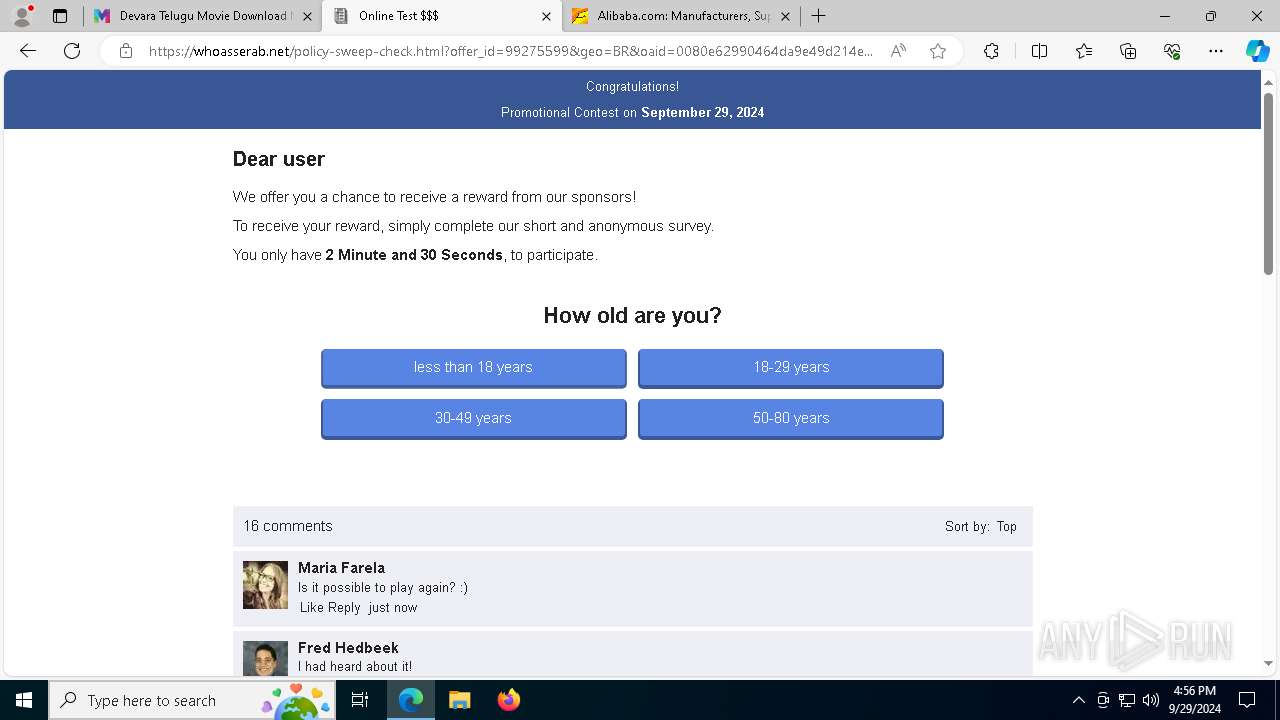Click the scrollbar down arrow
The width and height of the screenshot is (1280, 720).
(x=1268, y=663)
